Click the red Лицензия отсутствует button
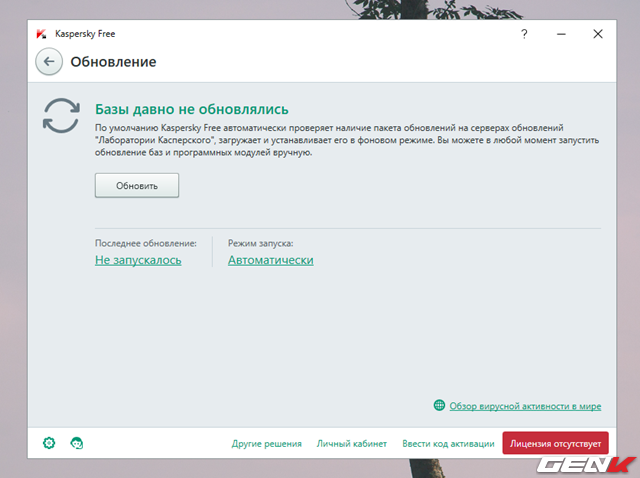Screen dimensions: 640x478 click(x=555, y=443)
